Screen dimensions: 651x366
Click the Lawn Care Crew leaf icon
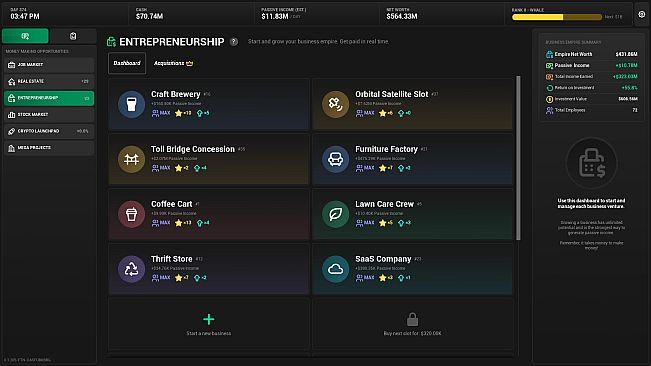(x=335, y=214)
